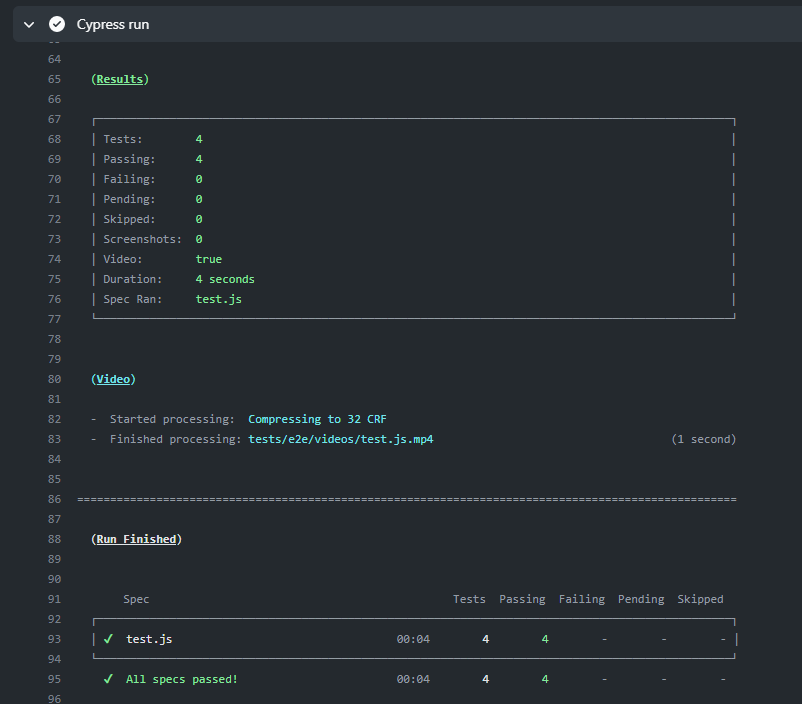The width and height of the screenshot is (802, 704).
Task: Select 'Compressing to 32 CRF' text
Action: (318, 419)
